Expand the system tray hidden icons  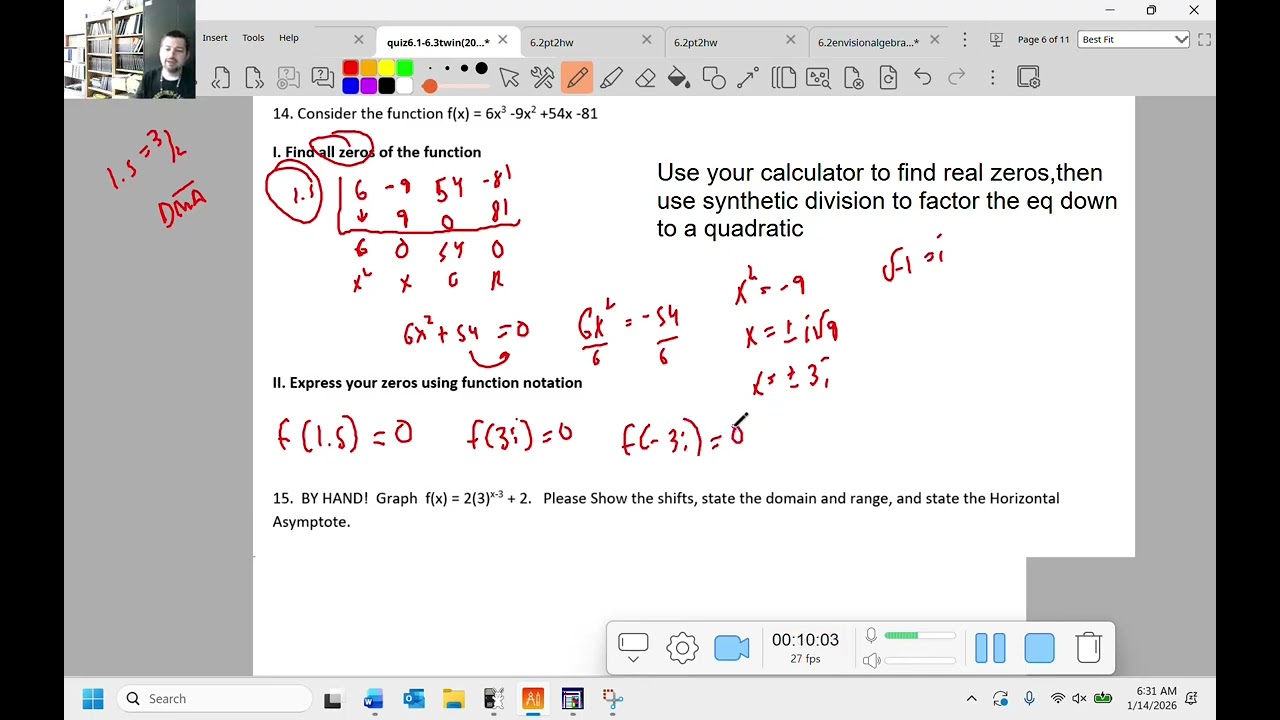coord(971,699)
